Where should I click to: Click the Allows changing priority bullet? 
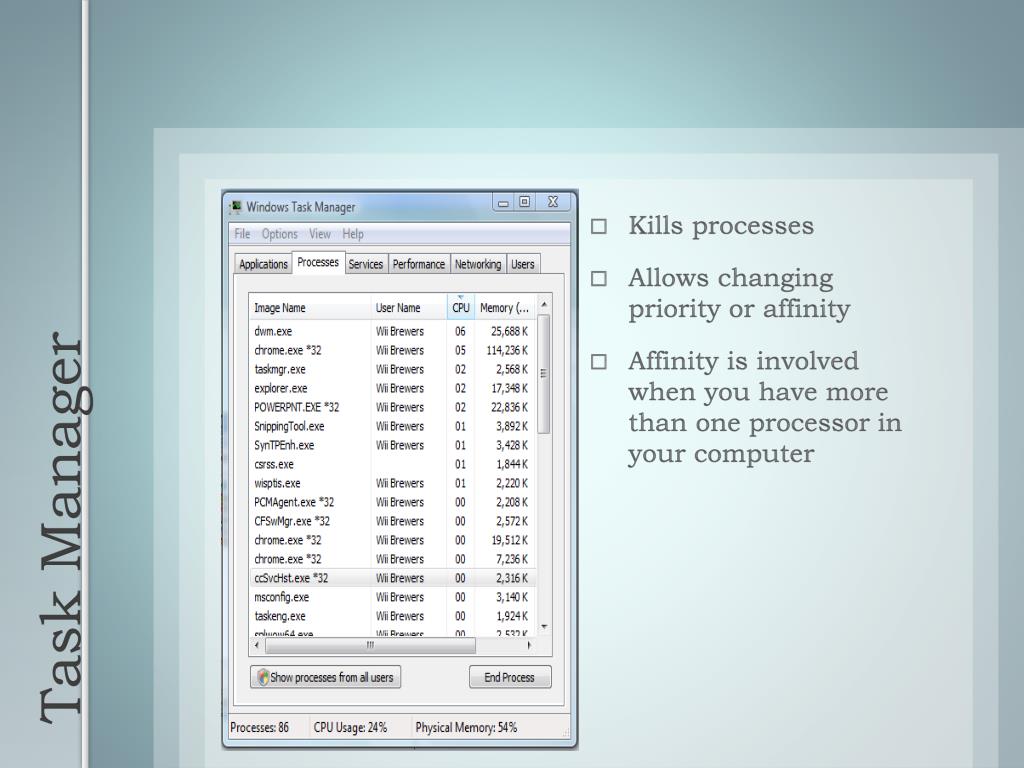coord(739,293)
